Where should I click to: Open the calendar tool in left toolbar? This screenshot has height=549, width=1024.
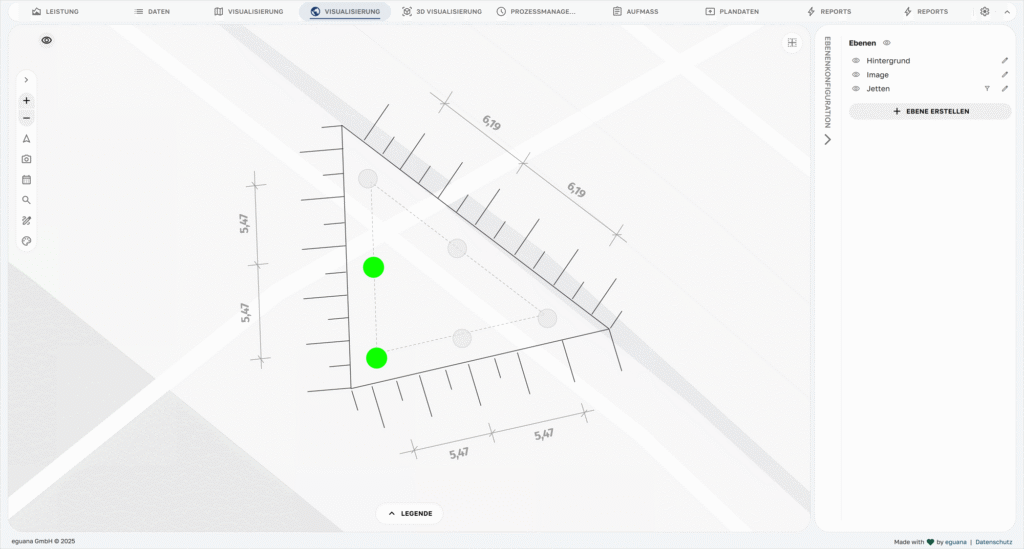click(27, 180)
